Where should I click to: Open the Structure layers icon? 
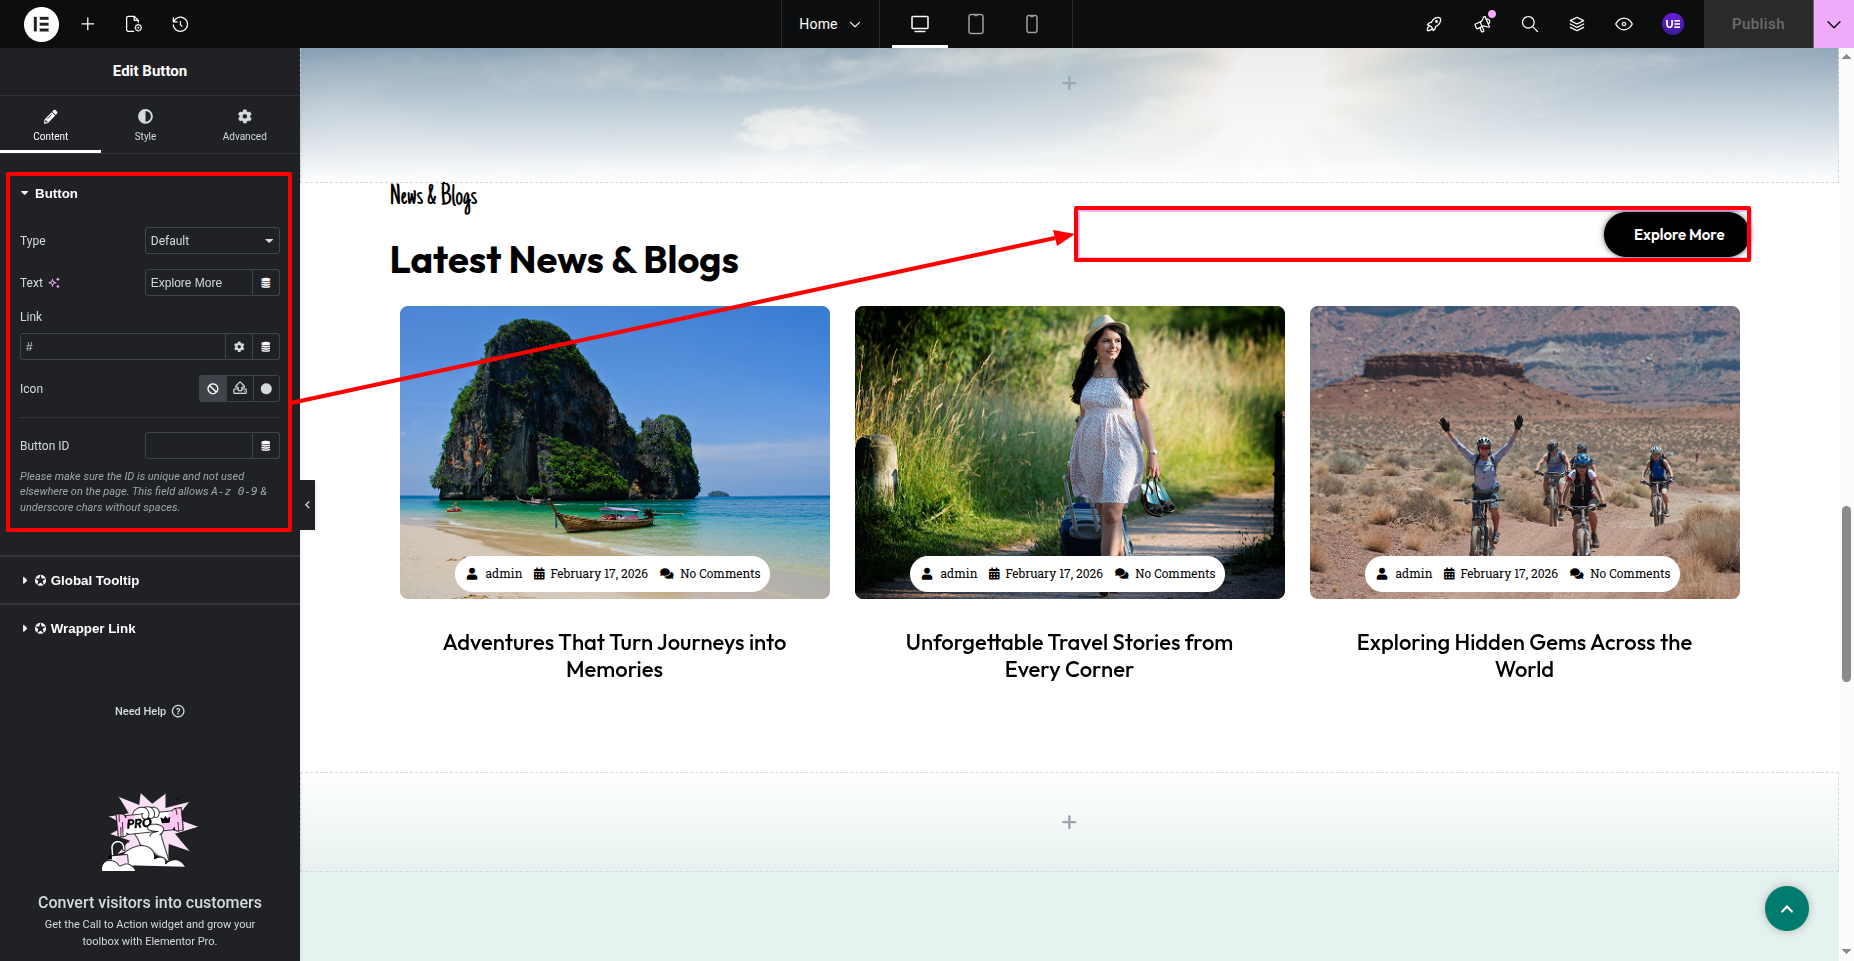tap(1577, 24)
